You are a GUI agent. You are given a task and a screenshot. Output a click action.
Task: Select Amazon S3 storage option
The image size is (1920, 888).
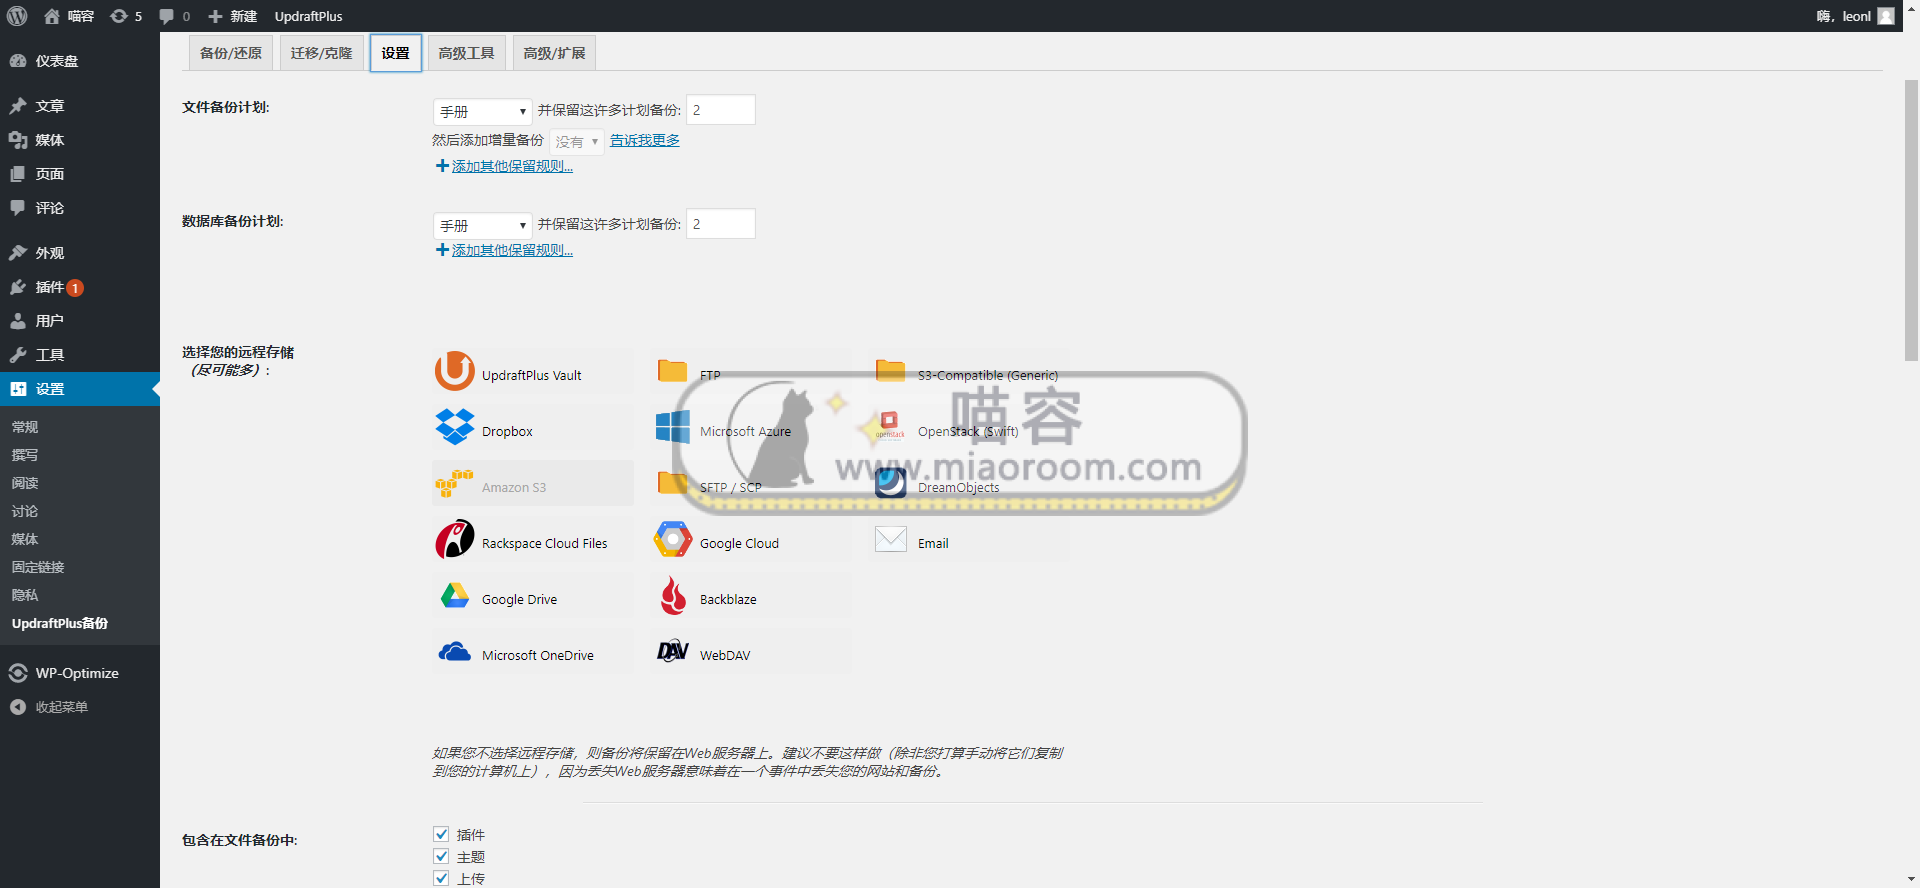pyautogui.click(x=533, y=484)
